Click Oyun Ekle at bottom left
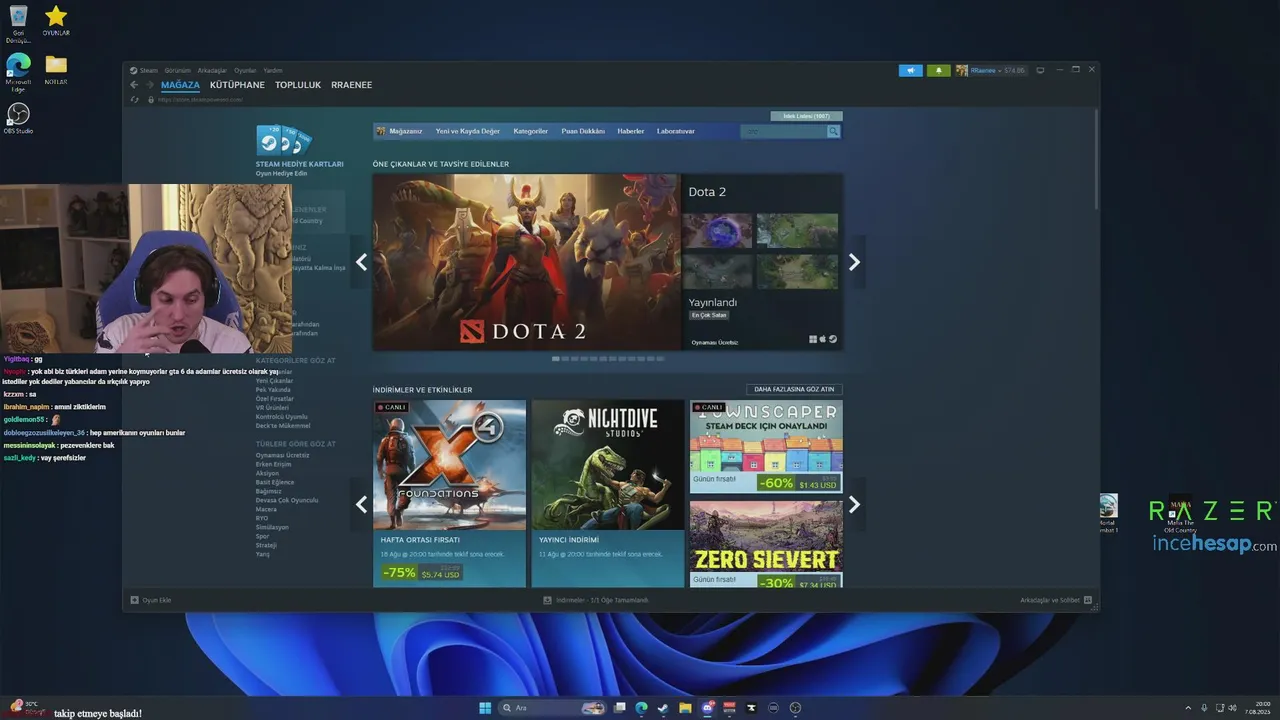The image size is (1280, 720). click(x=151, y=600)
